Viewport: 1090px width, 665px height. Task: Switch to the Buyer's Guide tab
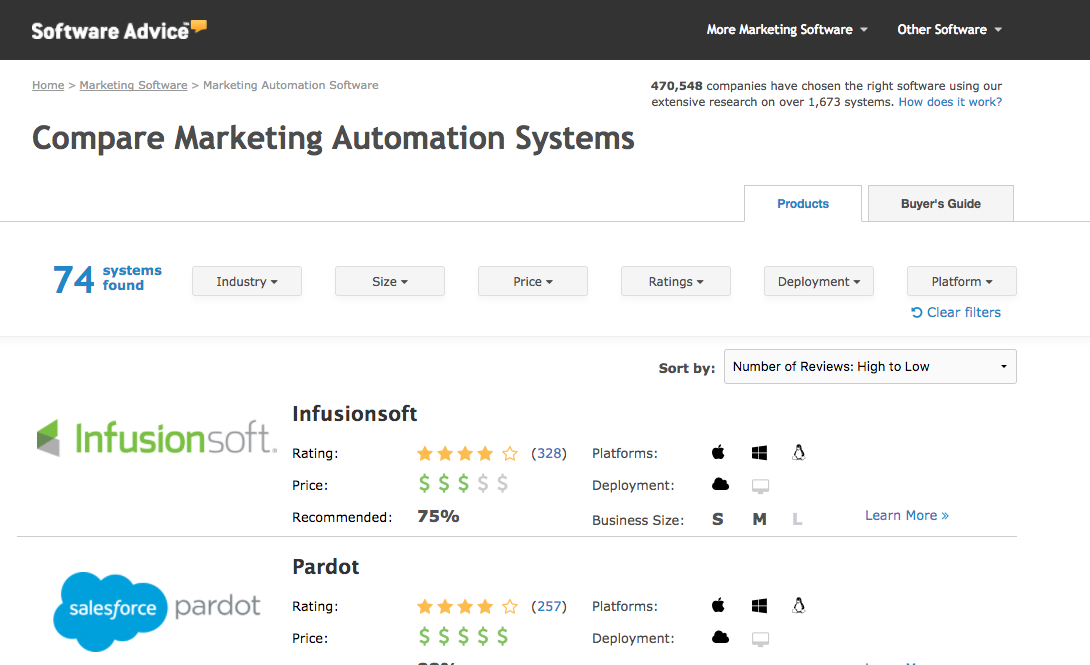click(940, 204)
